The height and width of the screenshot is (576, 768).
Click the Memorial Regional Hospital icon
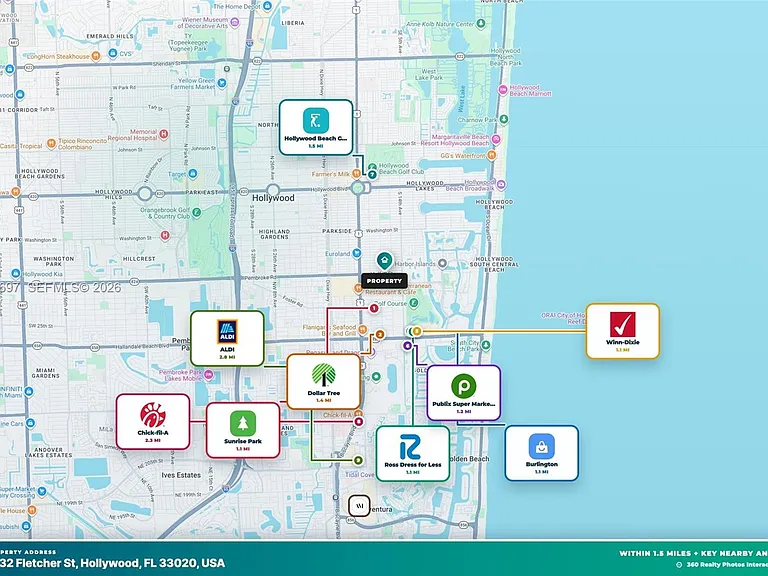pos(164,134)
